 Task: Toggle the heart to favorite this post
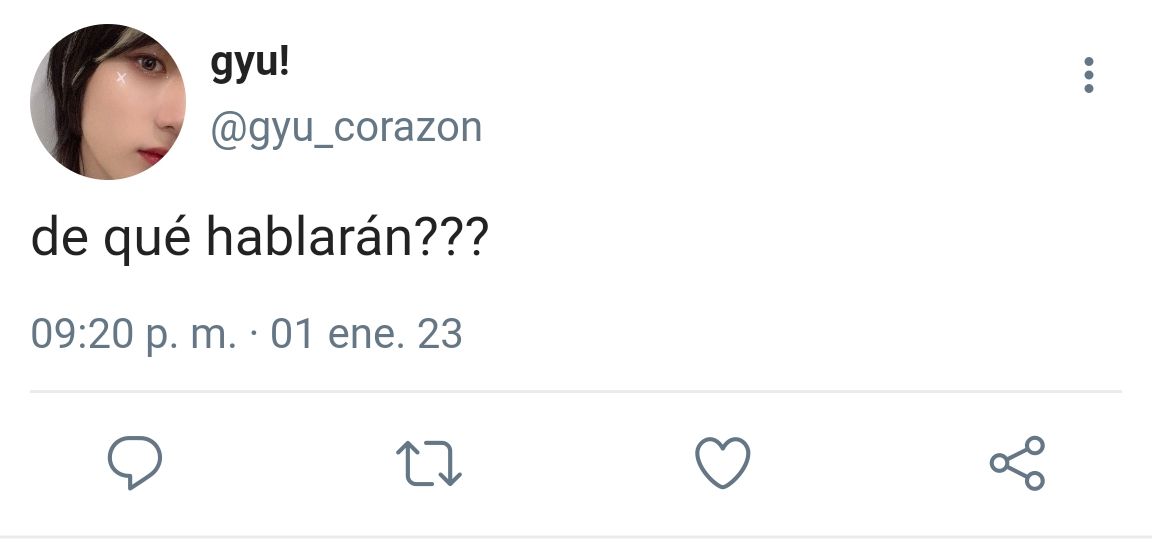click(x=723, y=463)
